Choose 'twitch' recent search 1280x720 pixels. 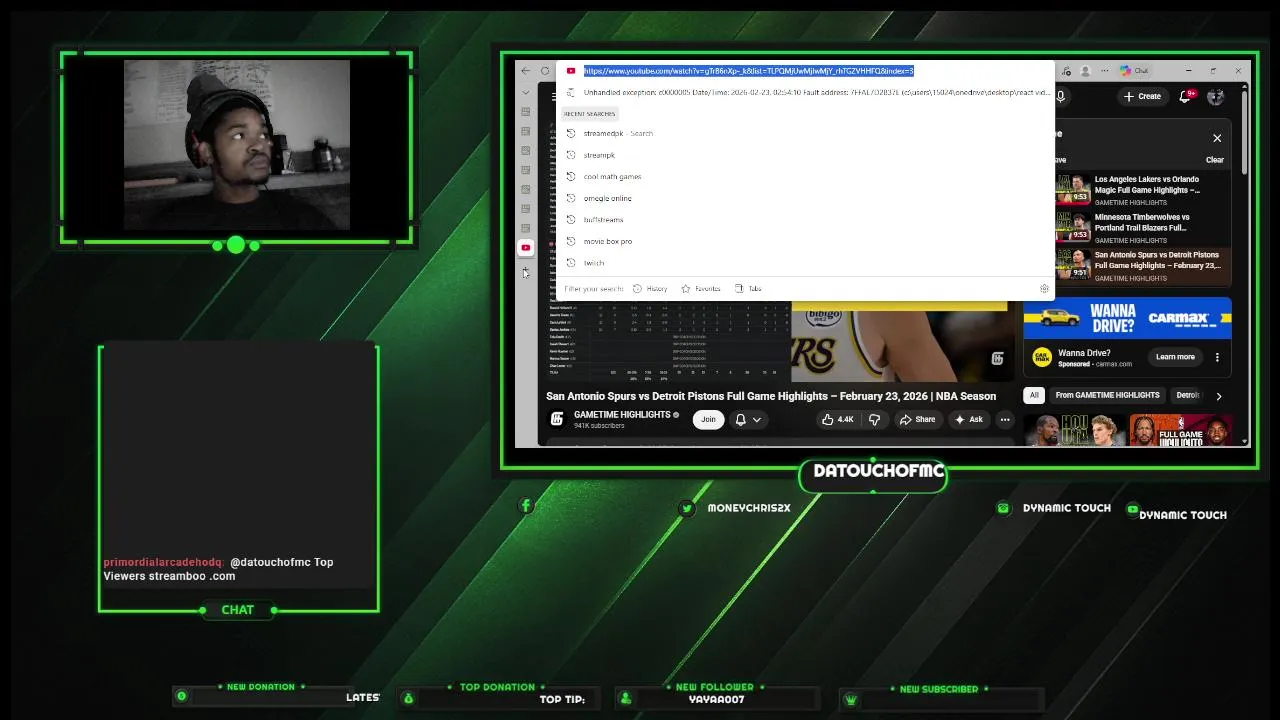(805, 262)
